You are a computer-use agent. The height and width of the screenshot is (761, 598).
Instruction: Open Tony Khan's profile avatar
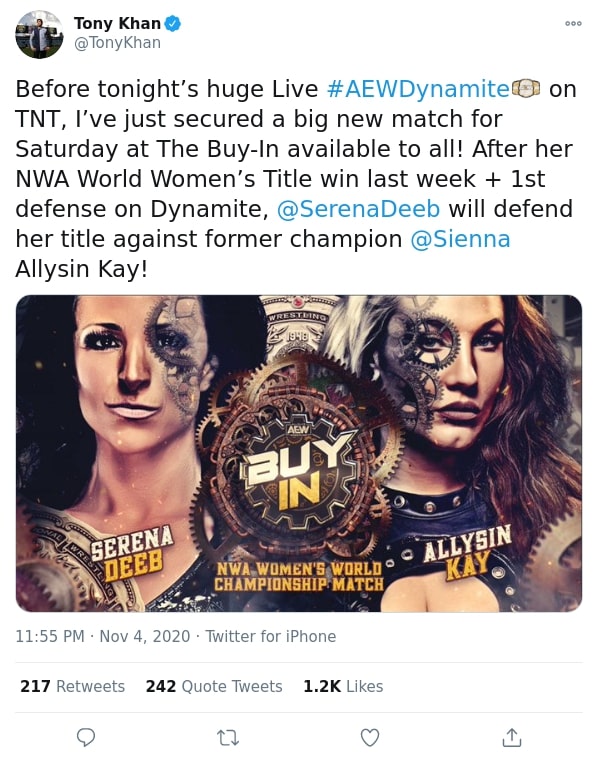39,34
